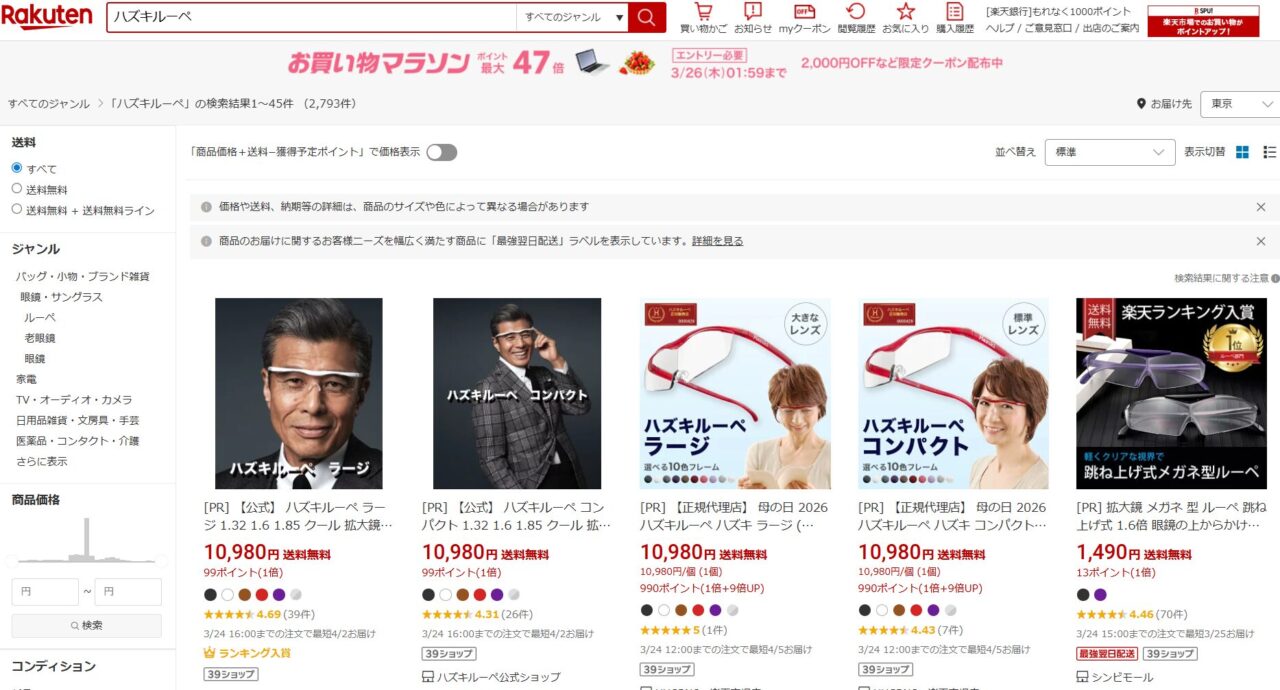This screenshot has height=690, width=1280.
Task: Switch to list view display icon
Action: (1270, 152)
